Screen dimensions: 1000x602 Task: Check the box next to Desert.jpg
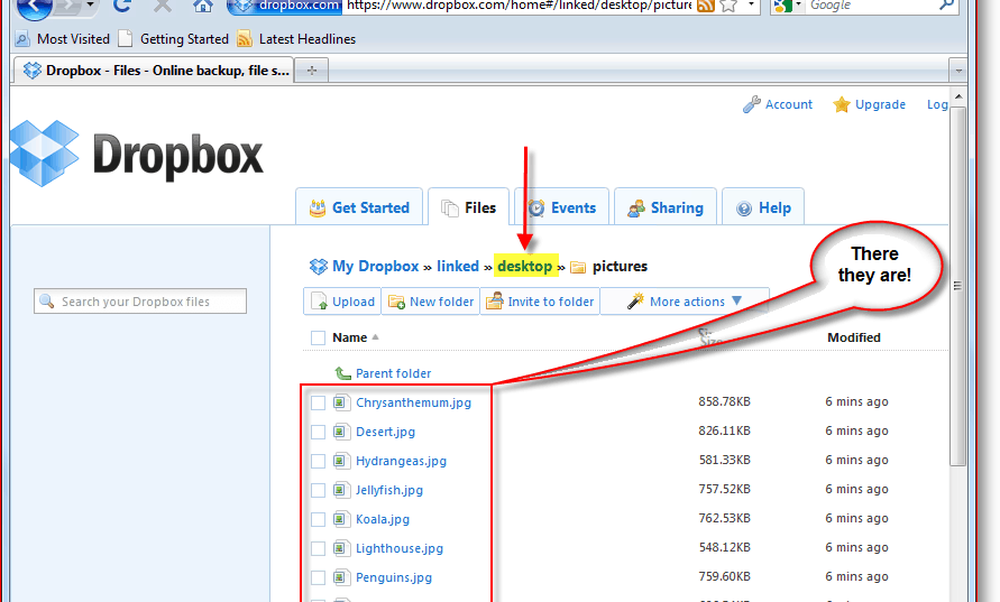(x=318, y=432)
